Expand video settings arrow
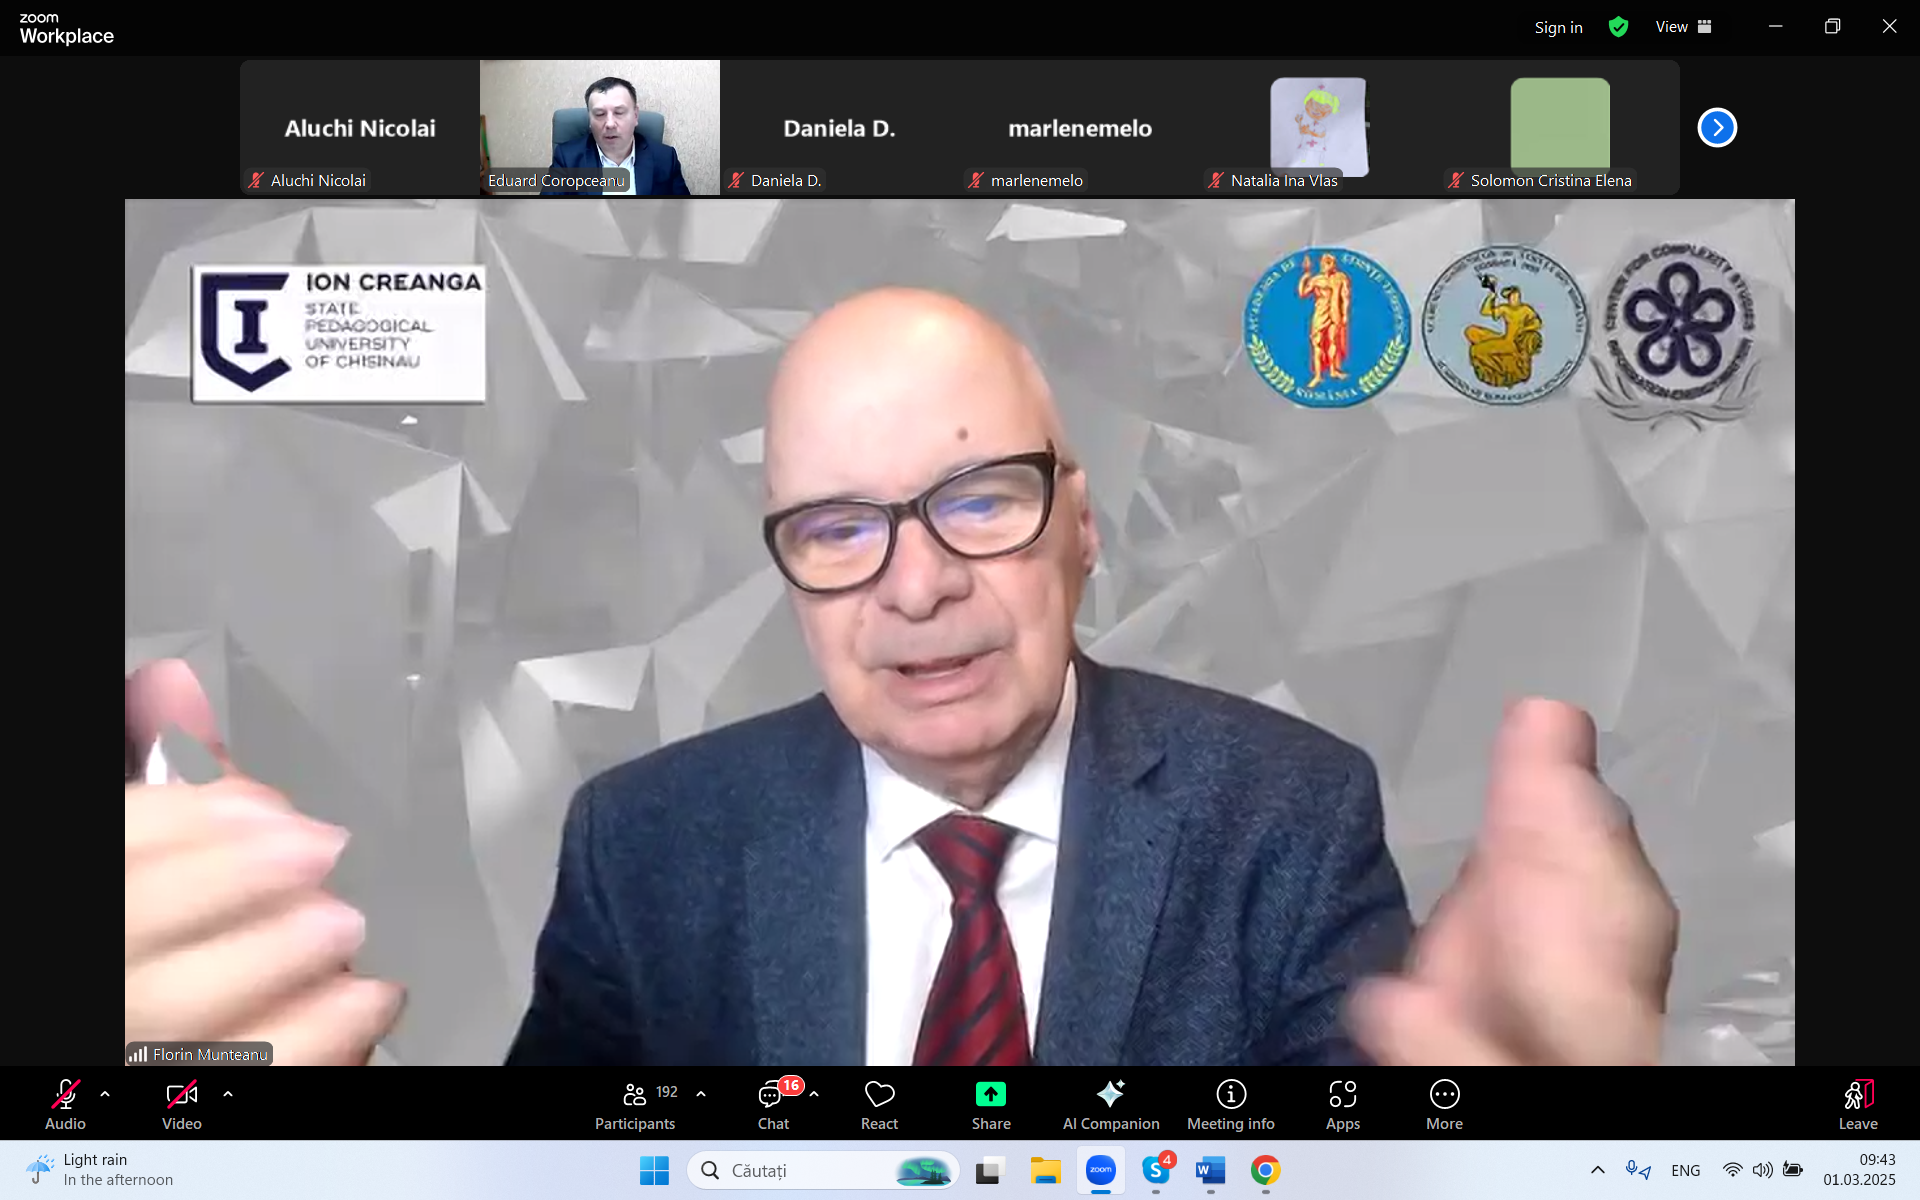Viewport: 1920px width, 1200px height. 228,1094
